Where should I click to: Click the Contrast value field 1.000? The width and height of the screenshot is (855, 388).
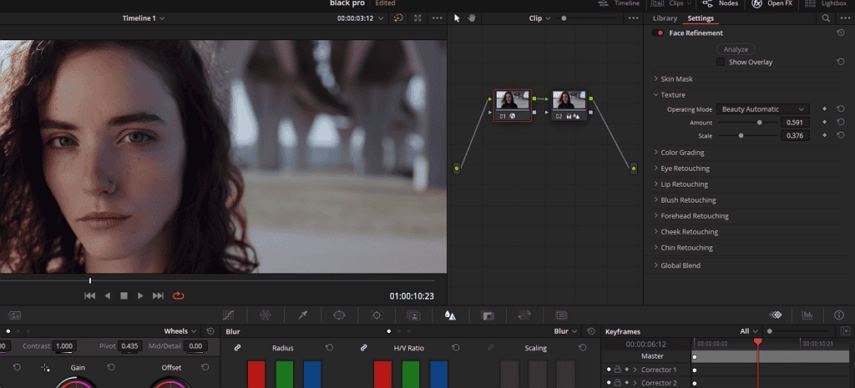[64, 346]
